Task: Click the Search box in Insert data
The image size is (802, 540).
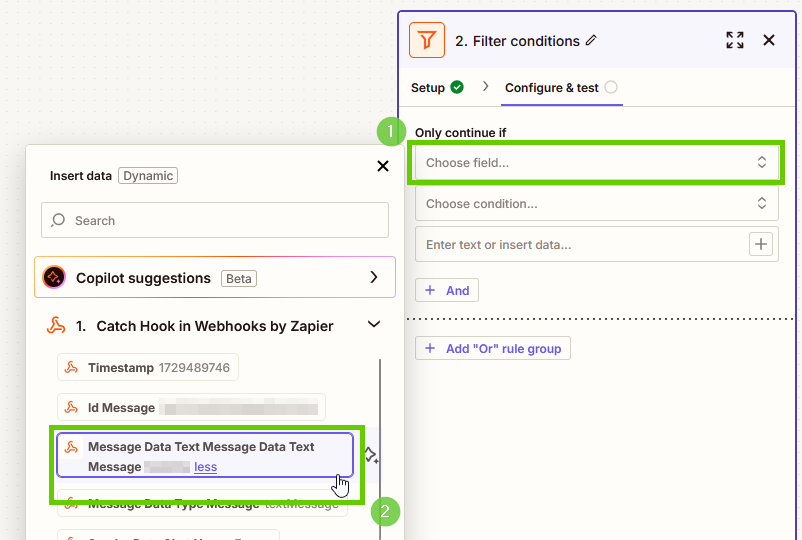Action: 215,220
